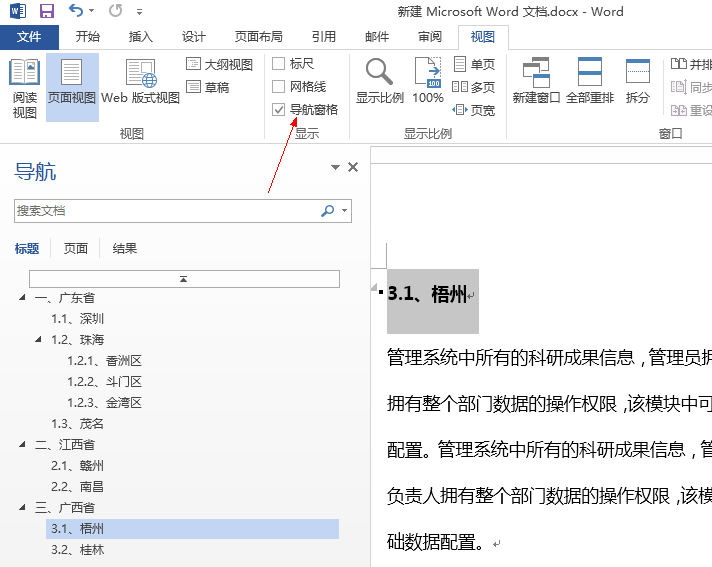
Task: Close the 导航 navigation pane
Action: click(353, 167)
